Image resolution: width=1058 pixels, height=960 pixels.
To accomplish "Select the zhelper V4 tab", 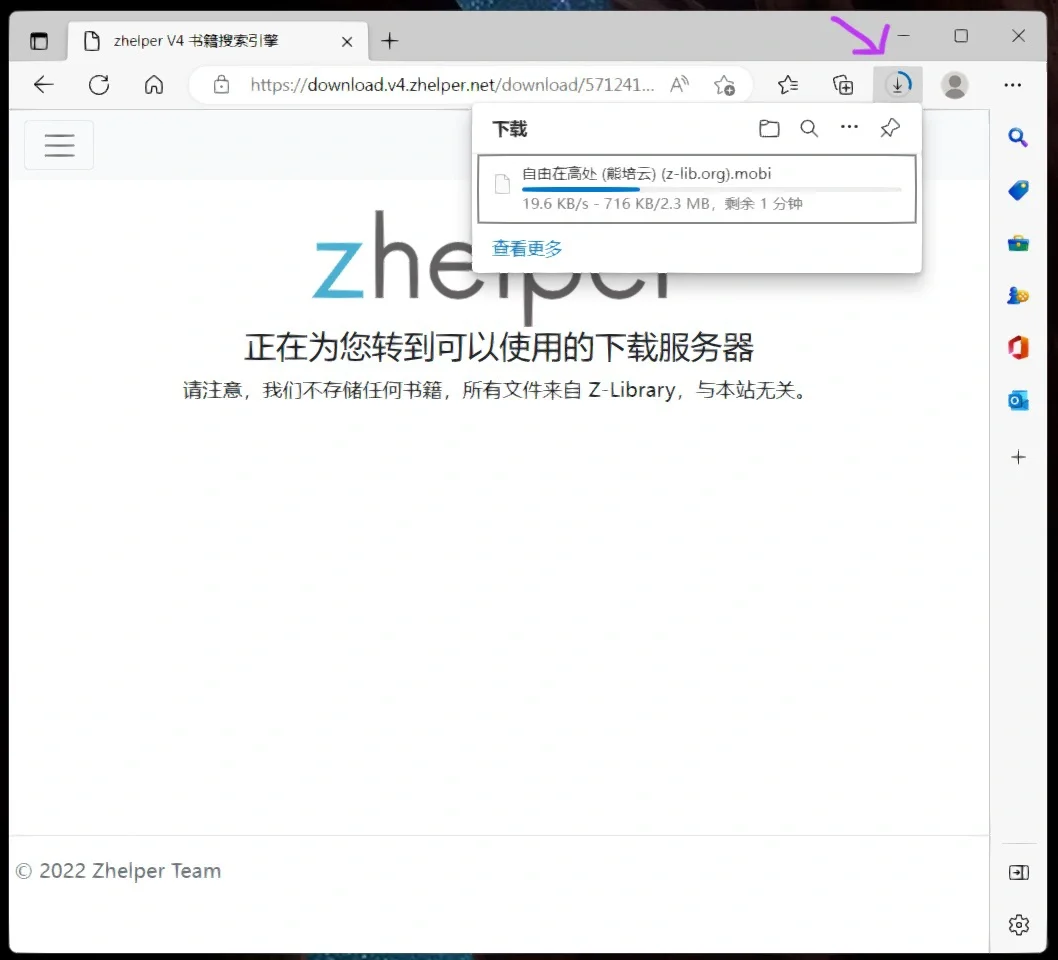I will coord(217,41).
